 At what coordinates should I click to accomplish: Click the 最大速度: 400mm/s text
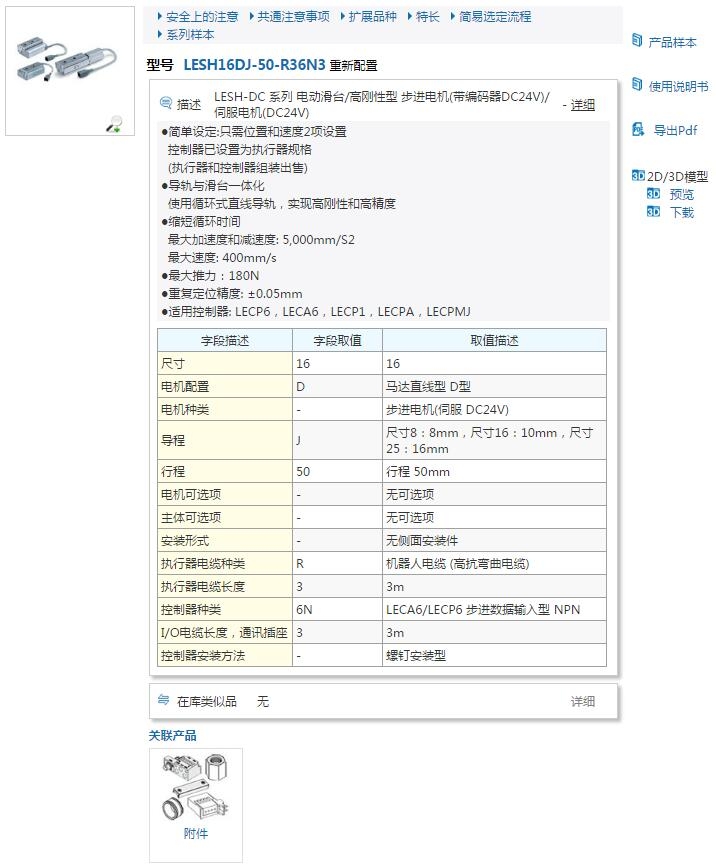(222, 257)
